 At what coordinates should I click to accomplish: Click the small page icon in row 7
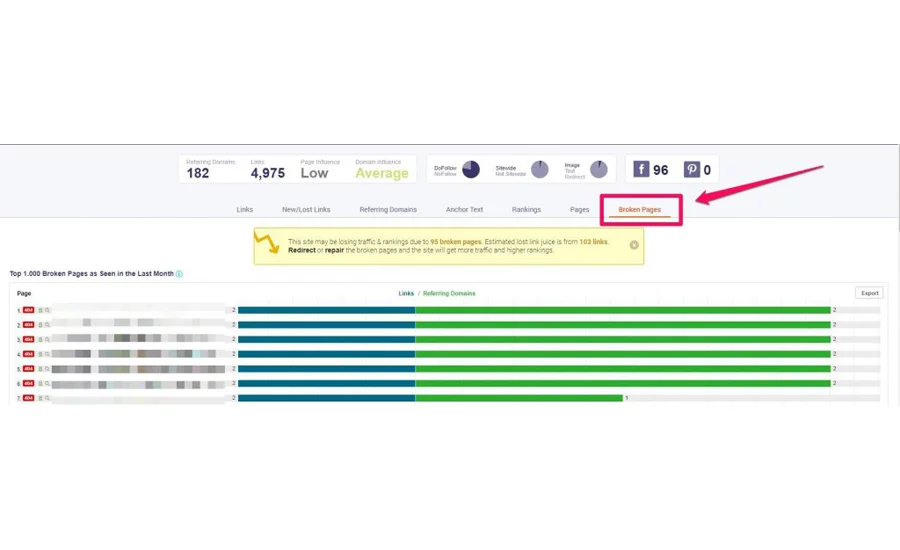coord(40,398)
